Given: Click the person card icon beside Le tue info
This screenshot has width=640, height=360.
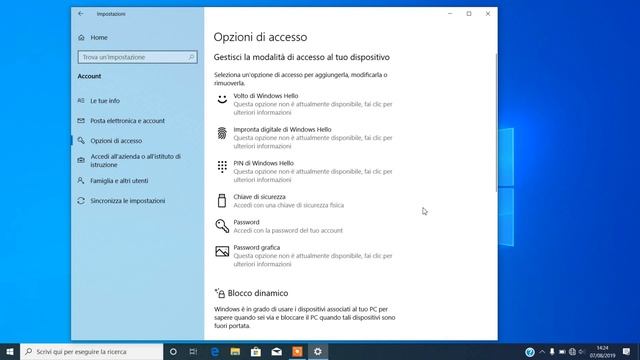Looking at the screenshot, I should 81,100.
